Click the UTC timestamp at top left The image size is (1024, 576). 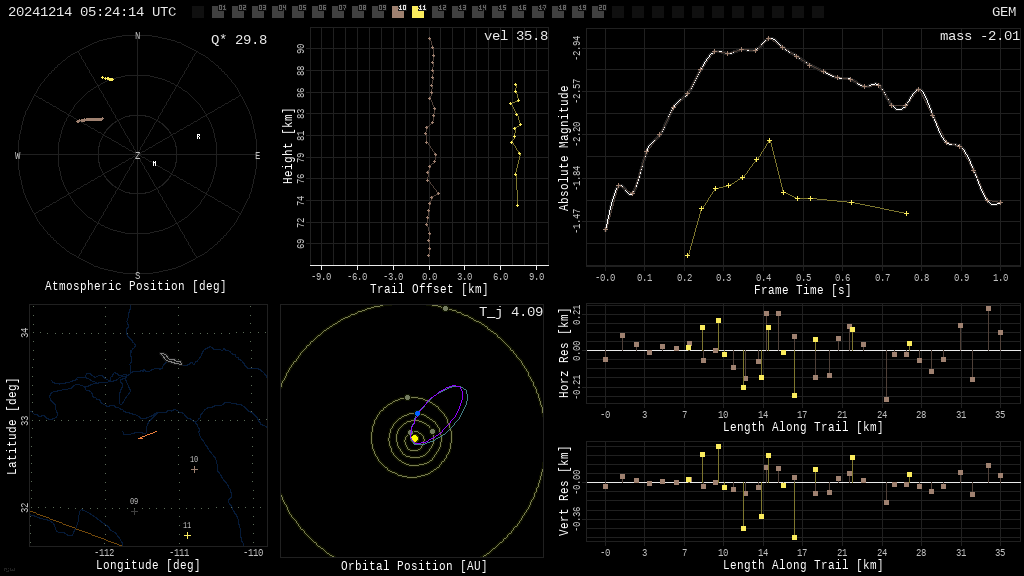(x=92, y=12)
